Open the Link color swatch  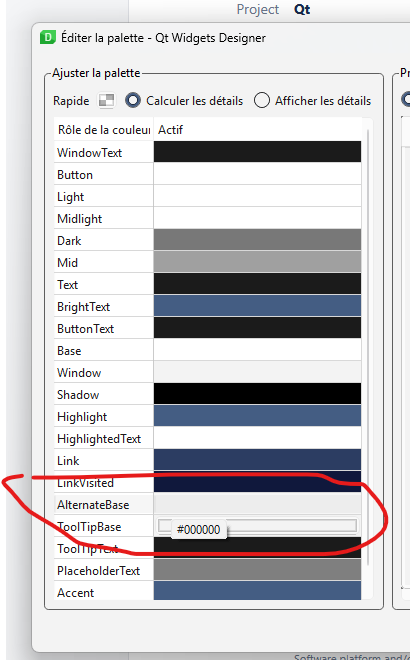click(257, 460)
